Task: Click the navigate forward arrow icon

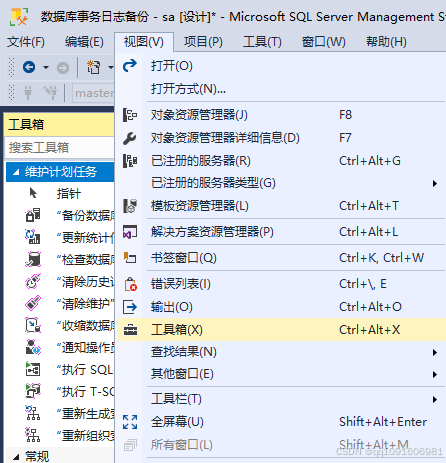Action: pyautogui.click(x=63, y=68)
